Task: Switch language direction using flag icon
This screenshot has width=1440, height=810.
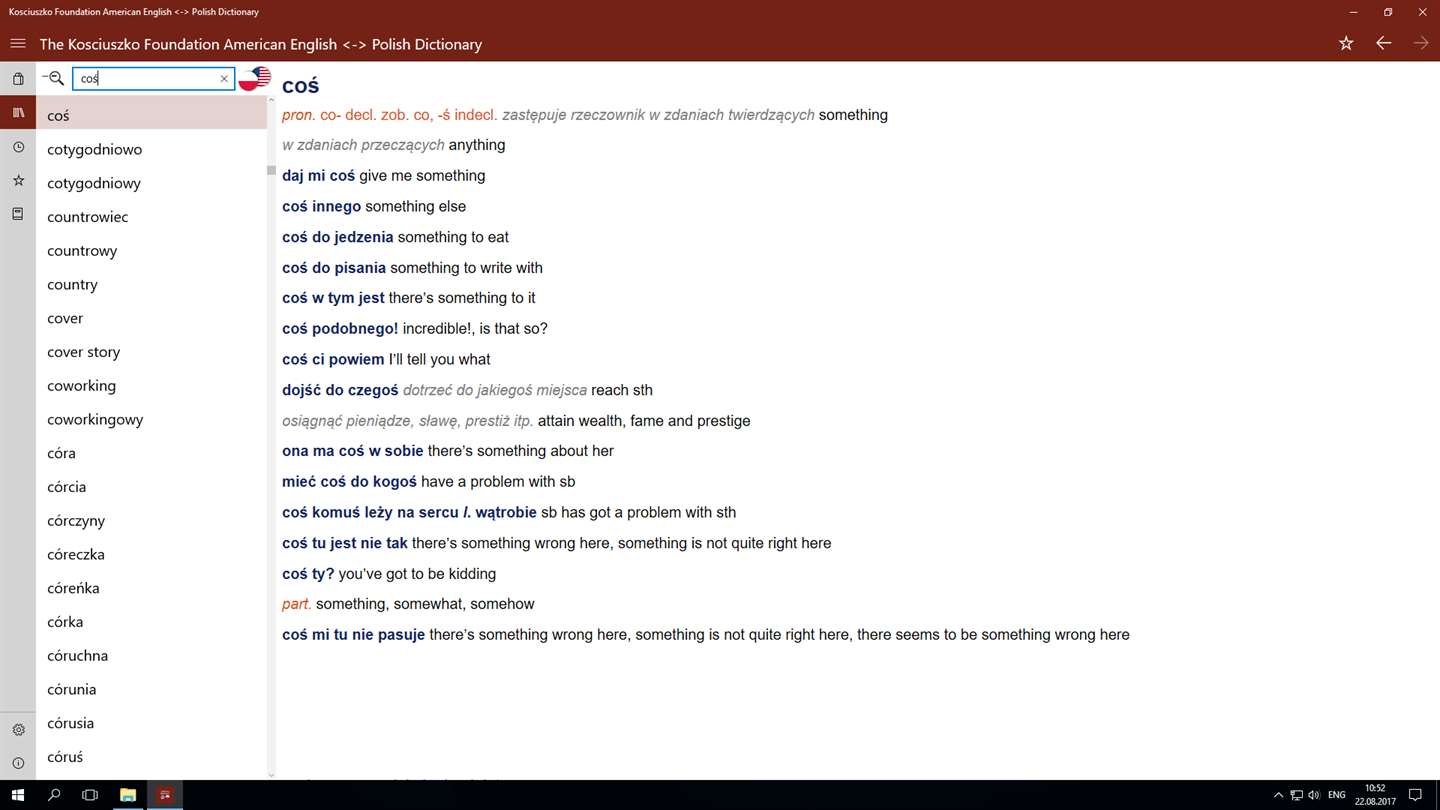Action: coord(255,79)
